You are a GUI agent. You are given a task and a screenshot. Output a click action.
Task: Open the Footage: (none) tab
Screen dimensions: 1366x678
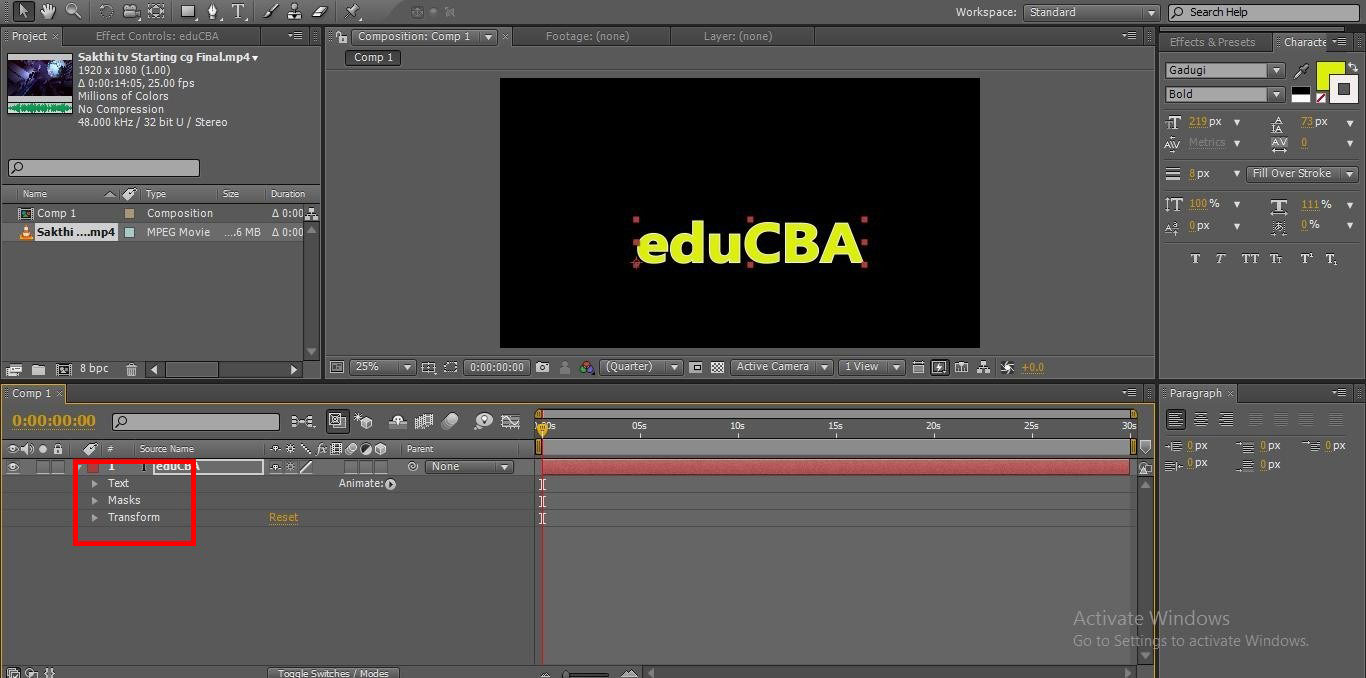point(587,36)
